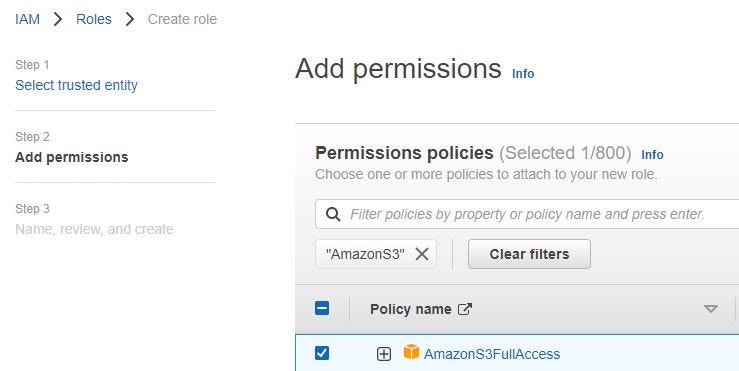Screen dimensions: 739x371
Task: Click the orange box icon of AmazonS3FullAccess
Action: click(x=411, y=352)
